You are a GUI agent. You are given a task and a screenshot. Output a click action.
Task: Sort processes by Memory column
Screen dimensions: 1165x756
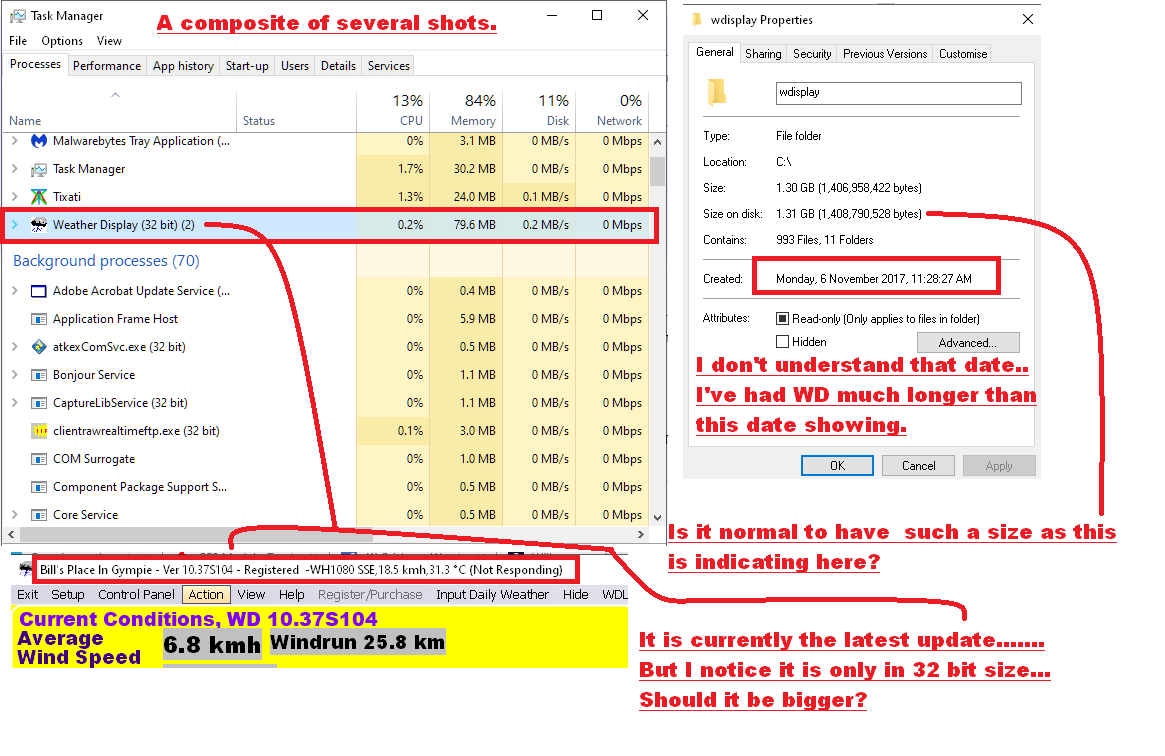click(466, 111)
